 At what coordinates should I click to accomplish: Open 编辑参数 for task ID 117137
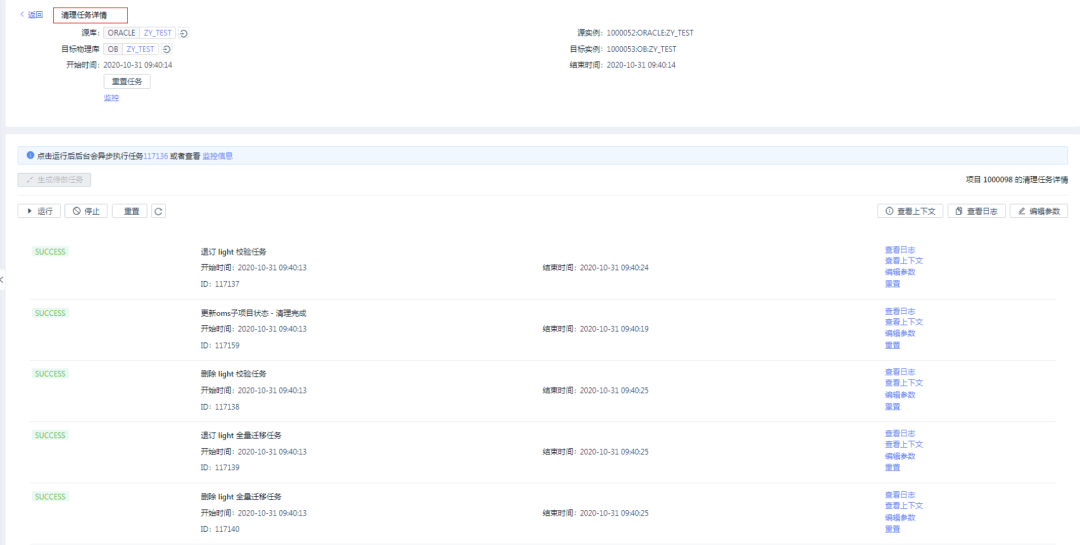[900, 272]
